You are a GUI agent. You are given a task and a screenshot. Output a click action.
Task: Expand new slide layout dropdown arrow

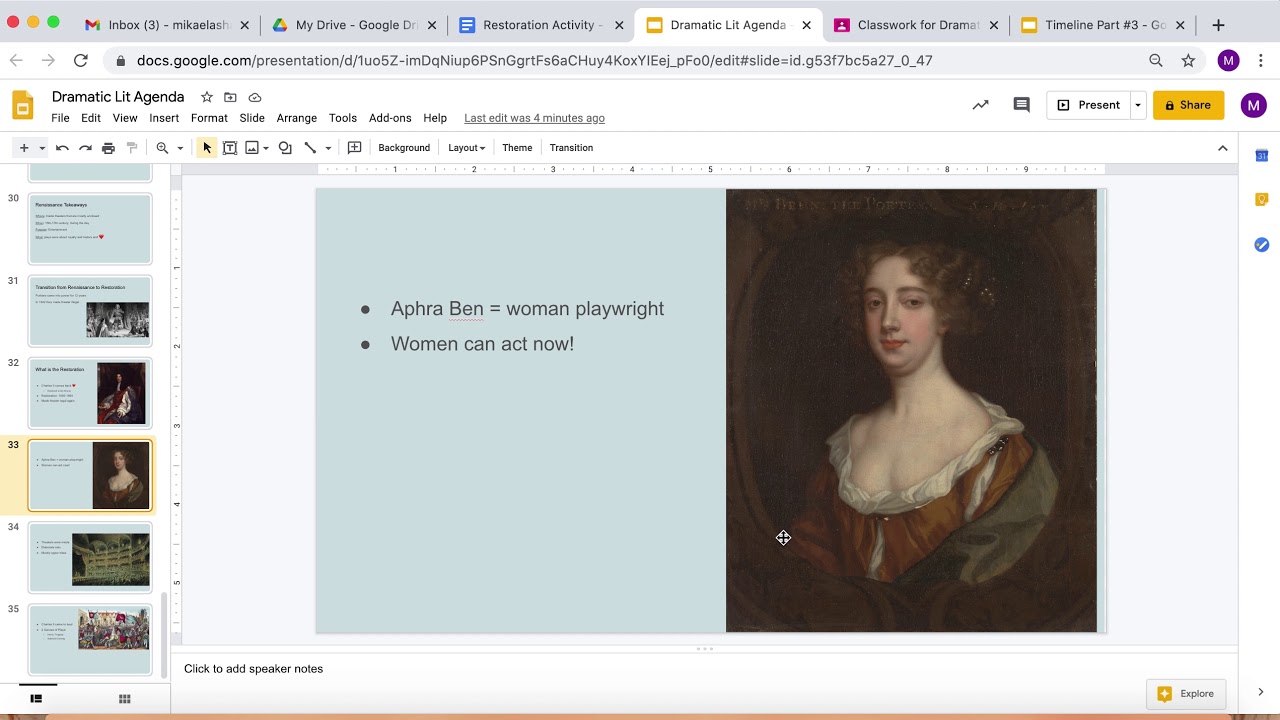(x=42, y=148)
